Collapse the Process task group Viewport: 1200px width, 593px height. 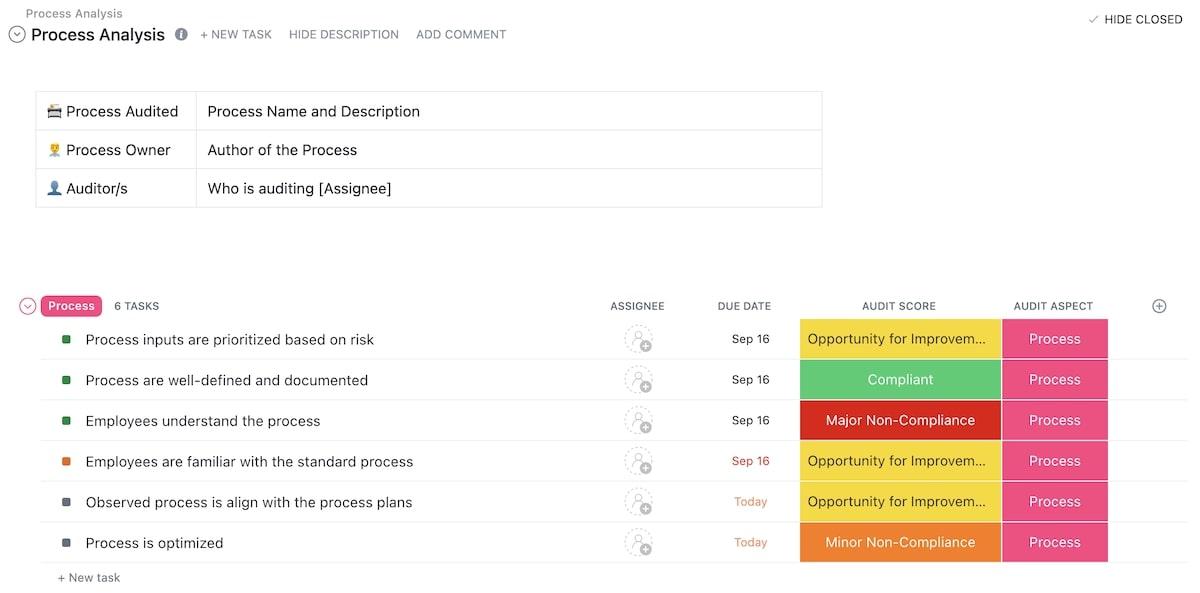(x=28, y=306)
